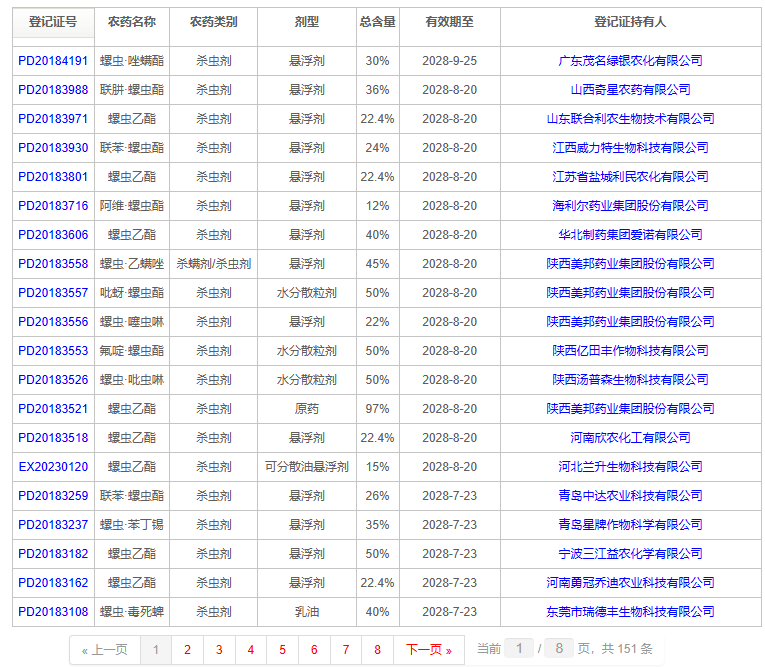Open registration PD20183553
Viewport: 765px width, 667px height.
pyautogui.click(x=53, y=351)
